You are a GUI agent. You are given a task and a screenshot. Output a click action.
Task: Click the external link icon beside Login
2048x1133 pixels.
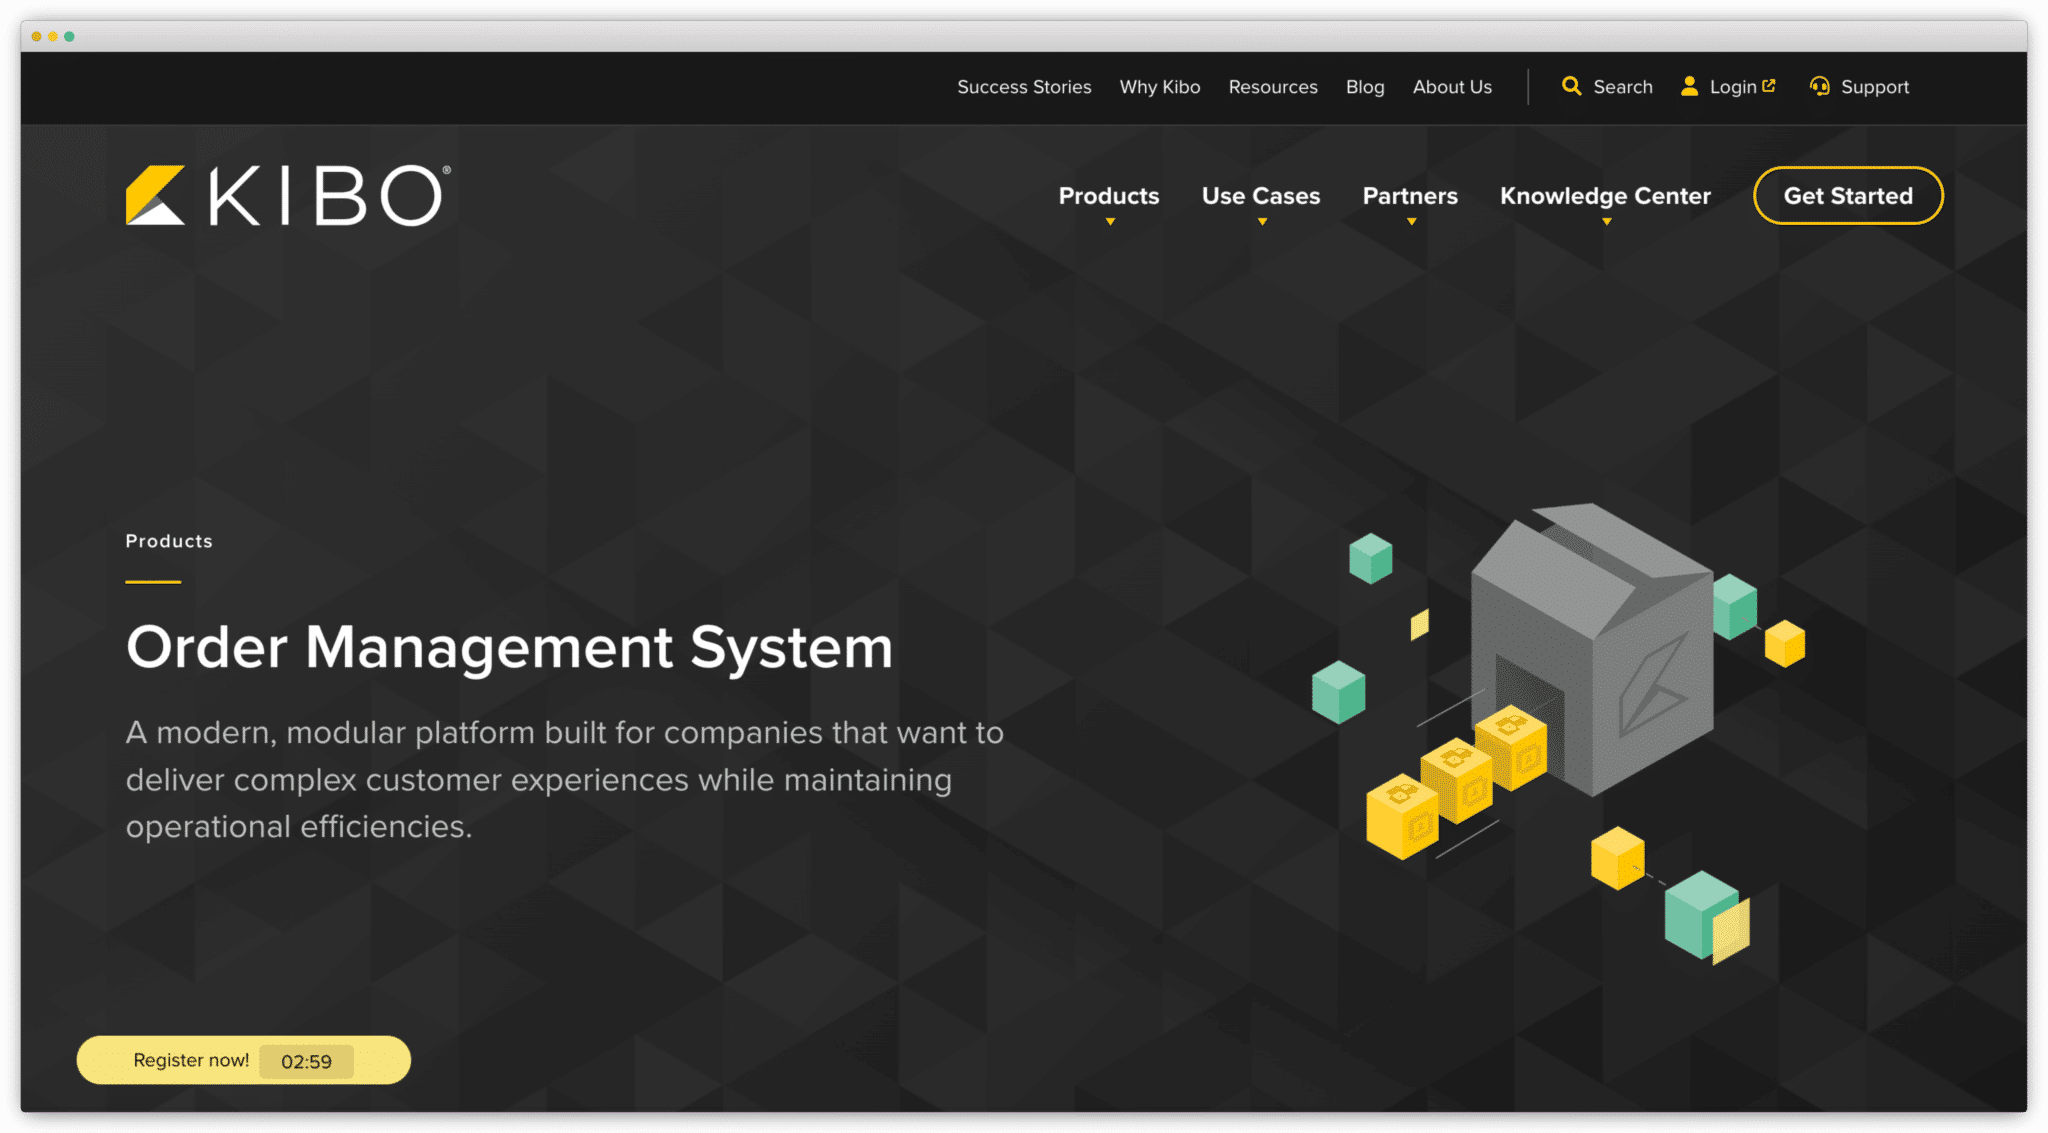pyautogui.click(x=1770, y=84)
